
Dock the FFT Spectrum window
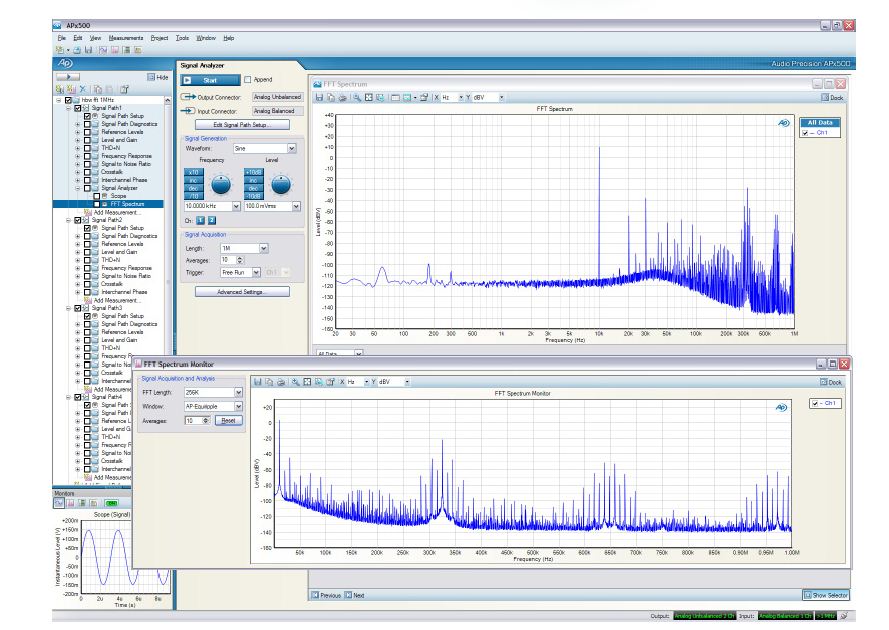pyautogui.click(x=832, y=98)
